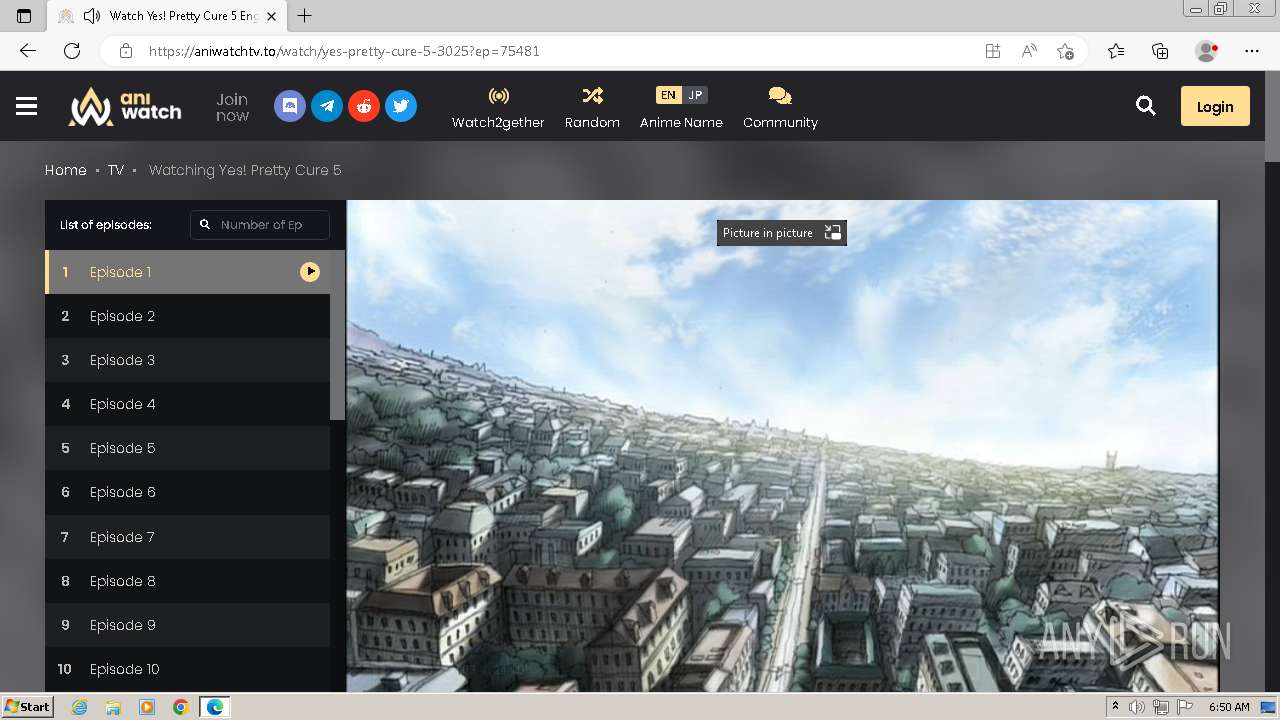Viewport: 1280px width, 720px height.
Task: Select Episode 6 in the list
Action: (187, 492)
